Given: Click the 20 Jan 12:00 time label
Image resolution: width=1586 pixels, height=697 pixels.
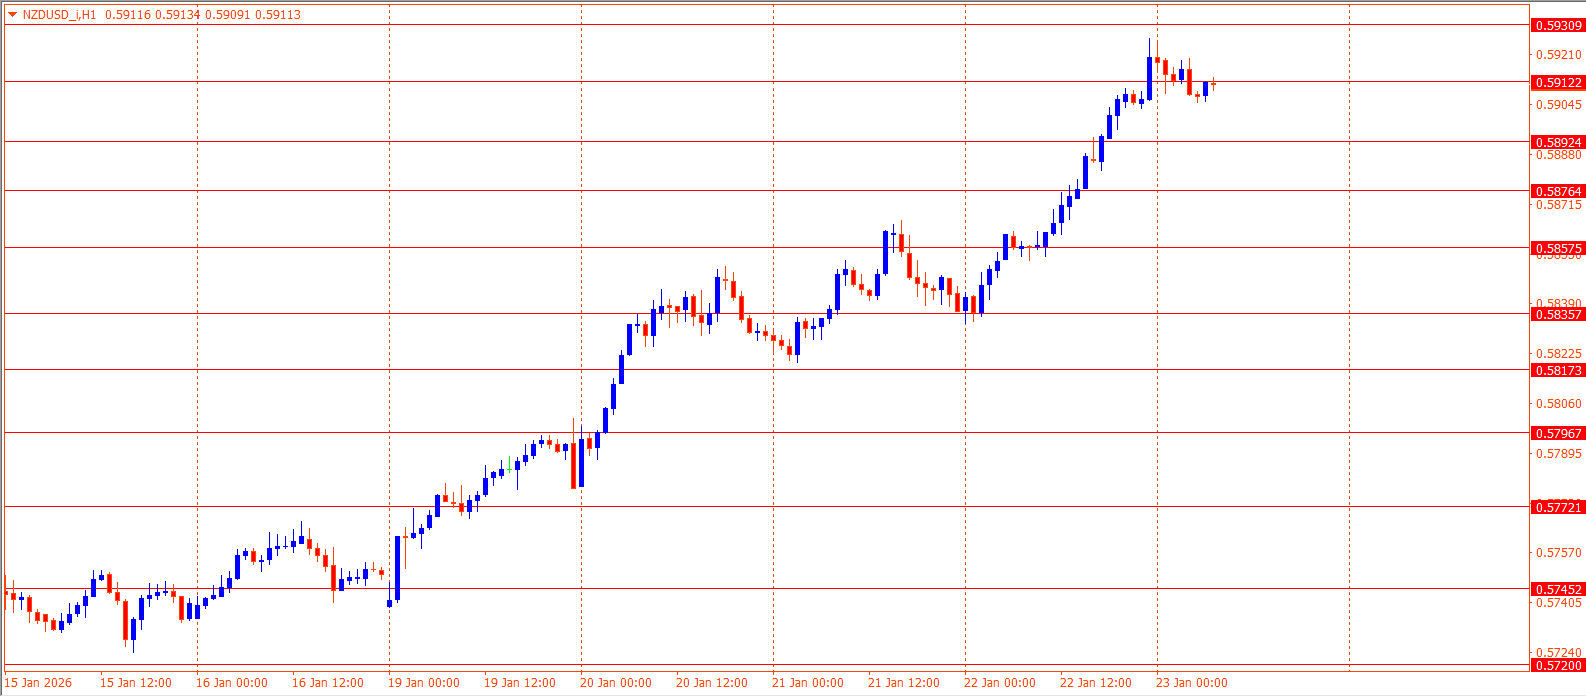Looking at the screenshot, I should (712, 683).
